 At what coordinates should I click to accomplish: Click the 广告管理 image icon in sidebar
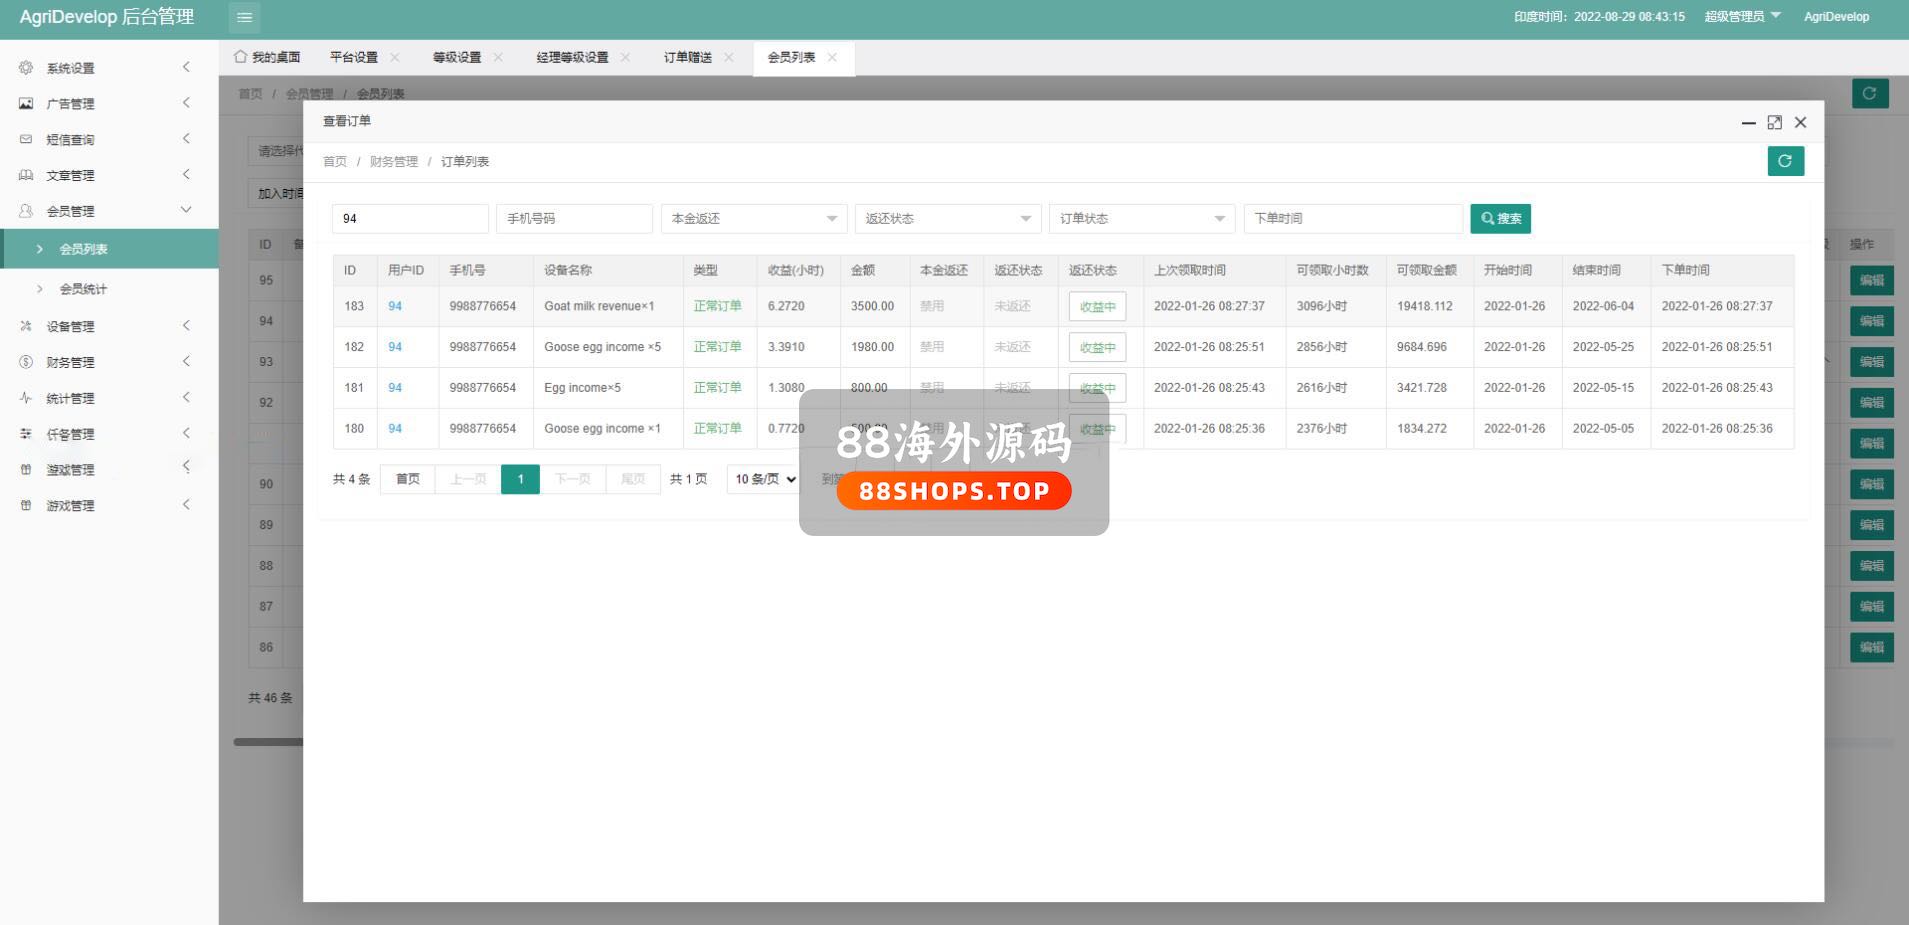26,104
